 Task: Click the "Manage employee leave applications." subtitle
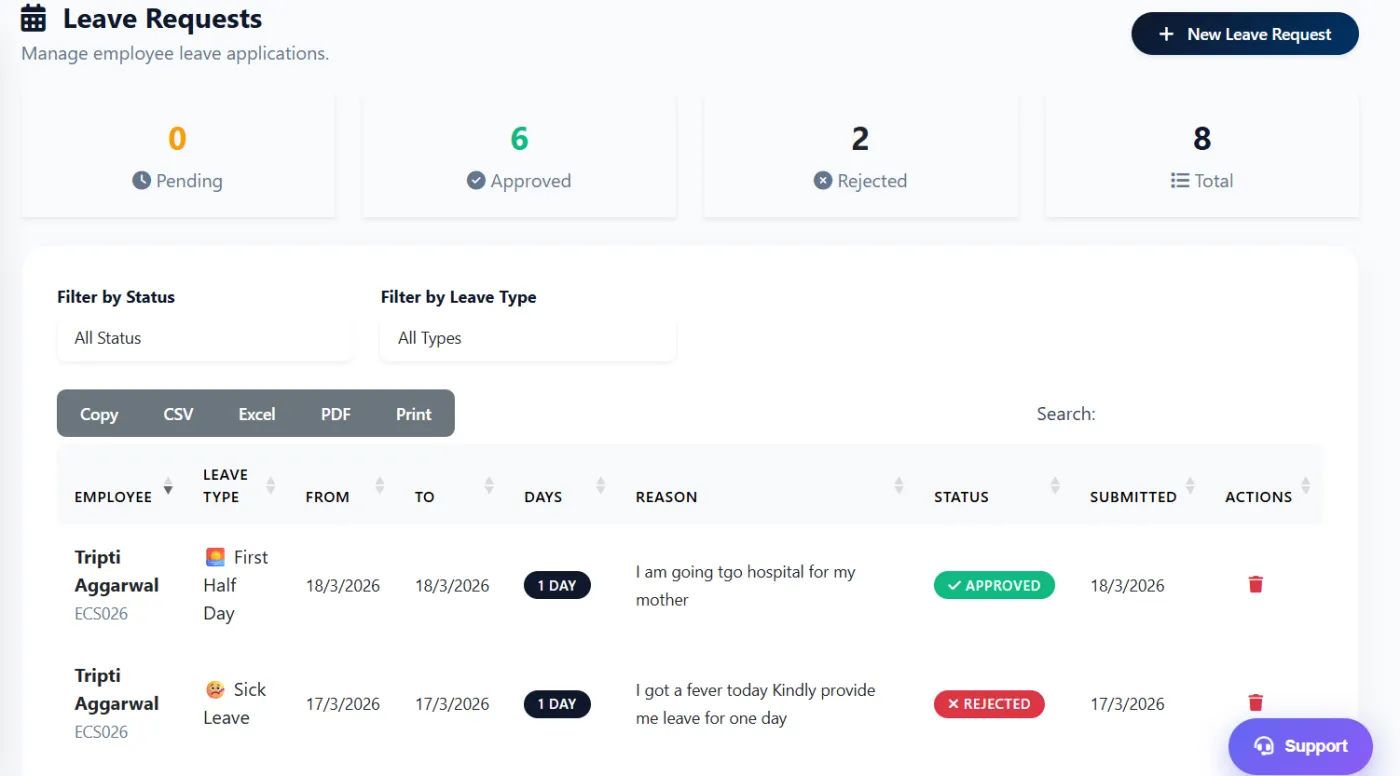(175, 53)
